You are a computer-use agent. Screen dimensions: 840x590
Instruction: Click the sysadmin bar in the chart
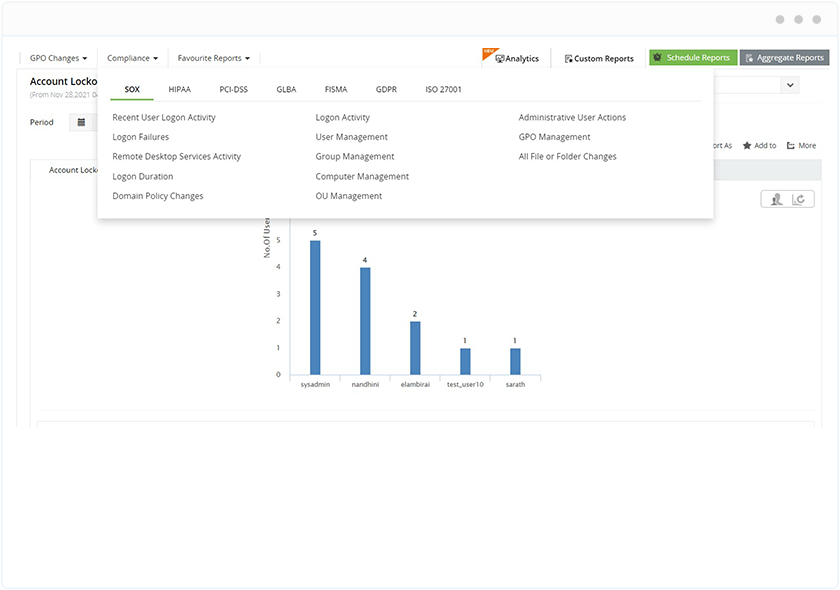tap(315, 308)
